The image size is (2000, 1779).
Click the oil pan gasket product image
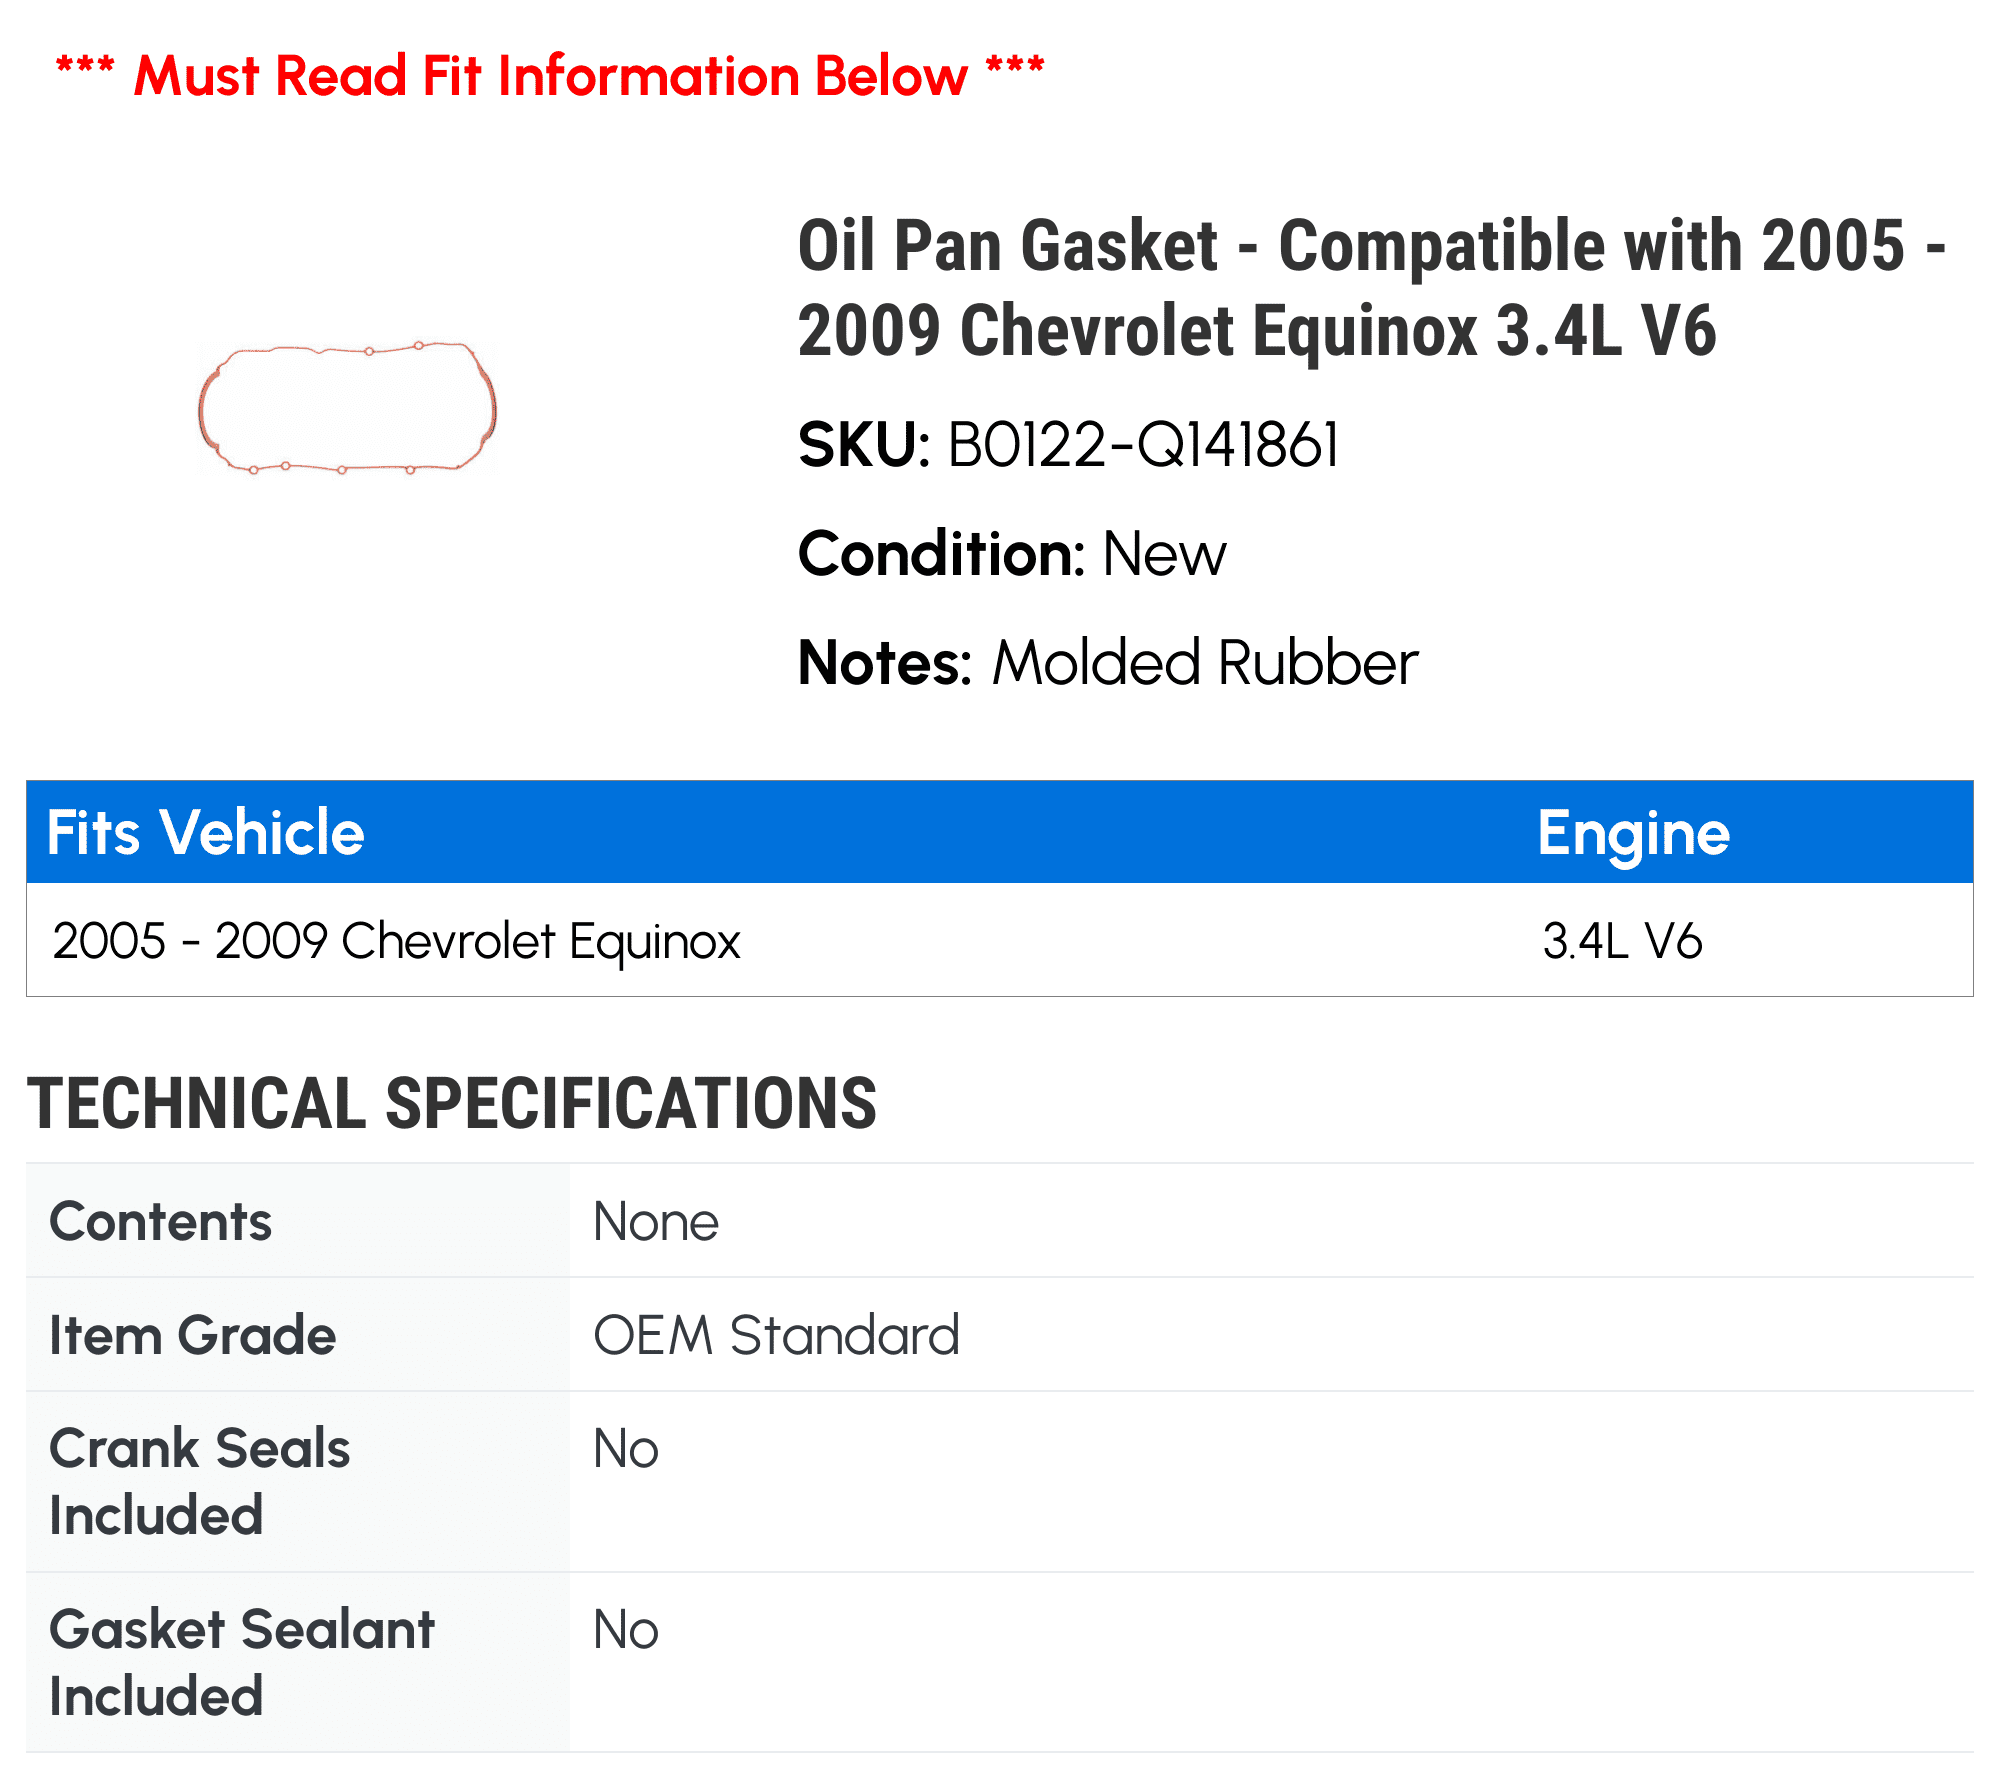tap(347, 407)
